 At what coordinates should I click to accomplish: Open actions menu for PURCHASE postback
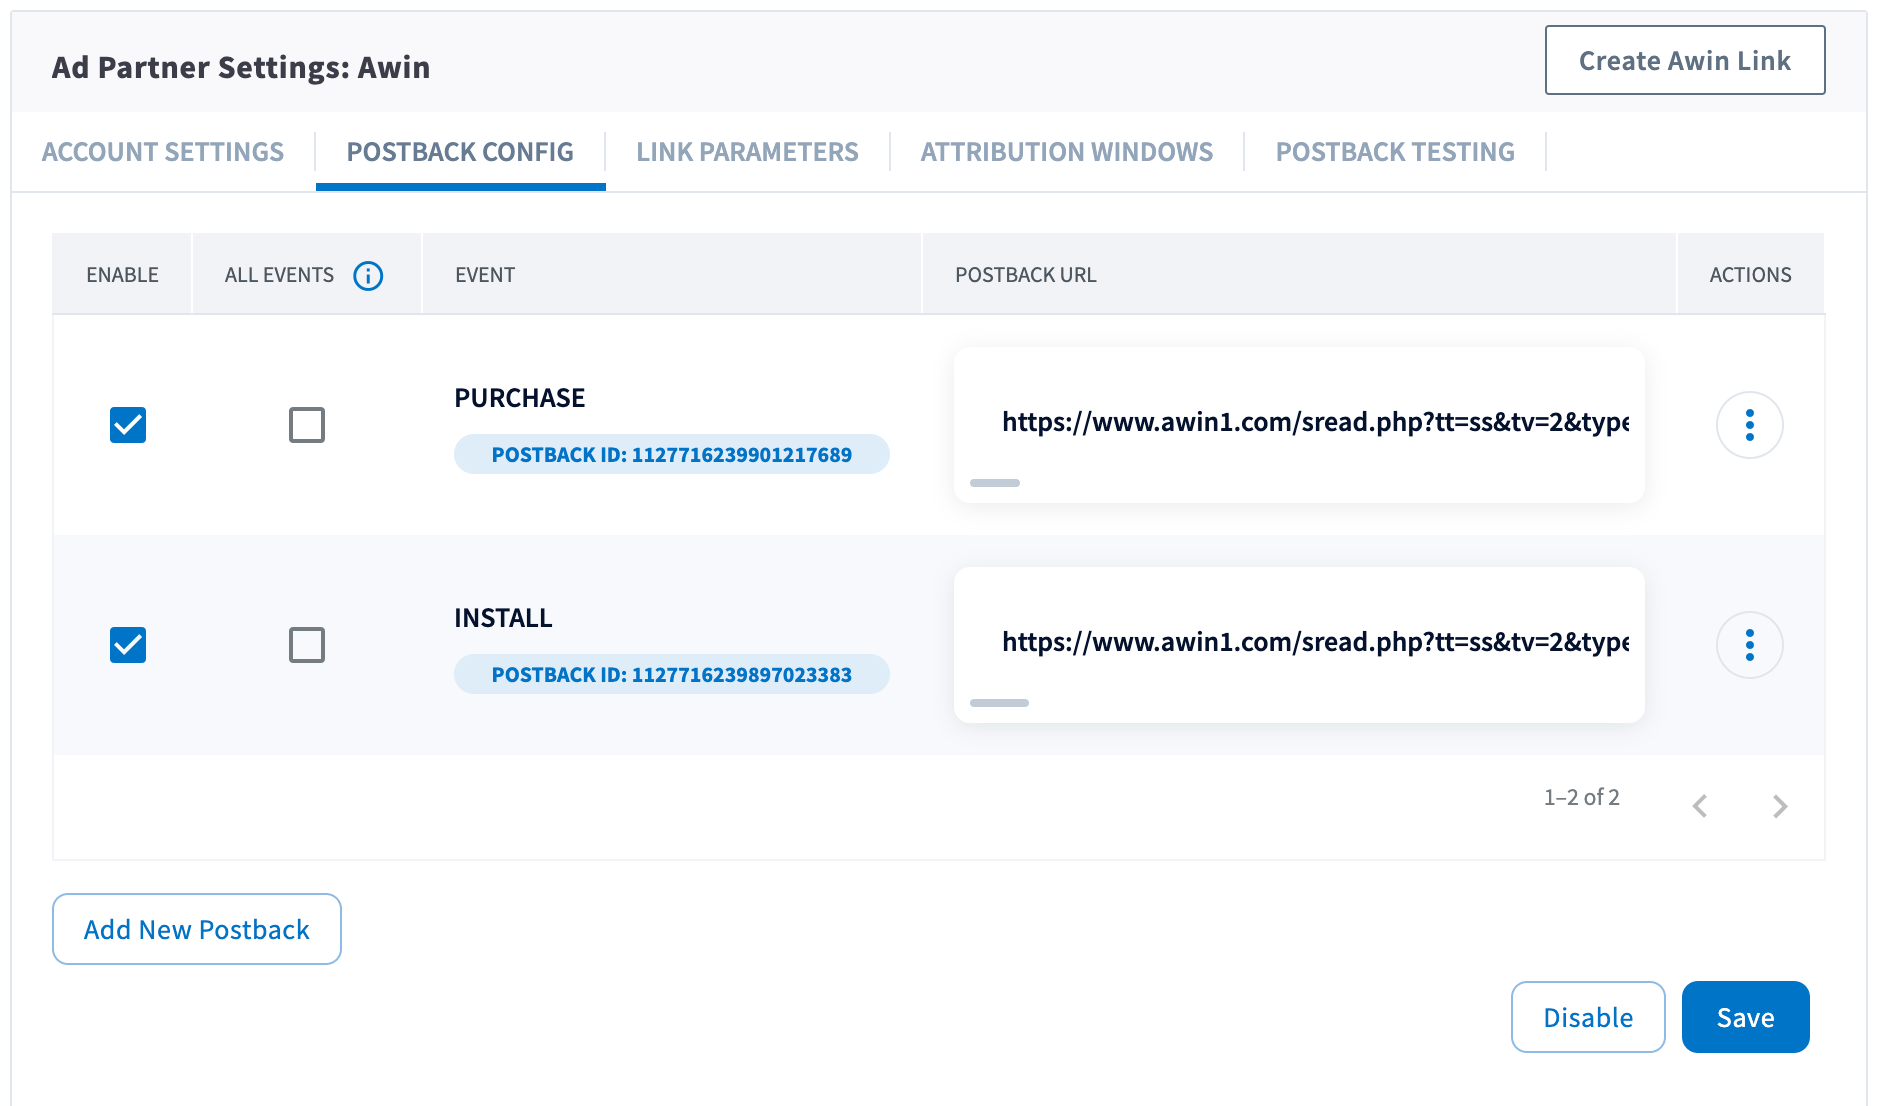click(1749, 425)
